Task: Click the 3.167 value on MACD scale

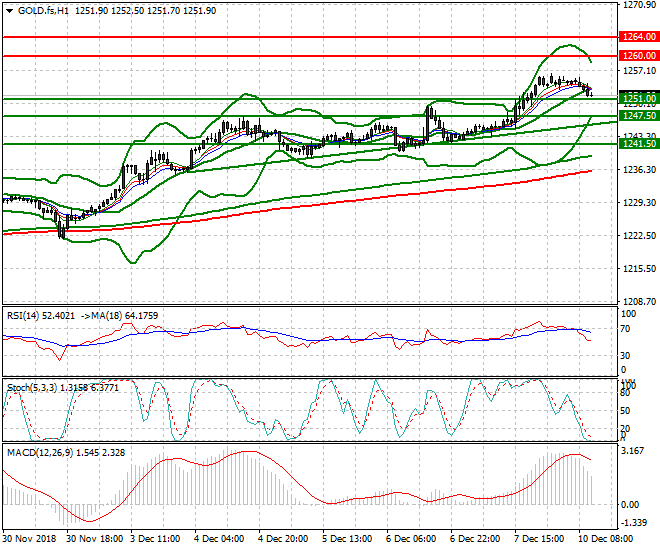Action: (x=634, y=452)
